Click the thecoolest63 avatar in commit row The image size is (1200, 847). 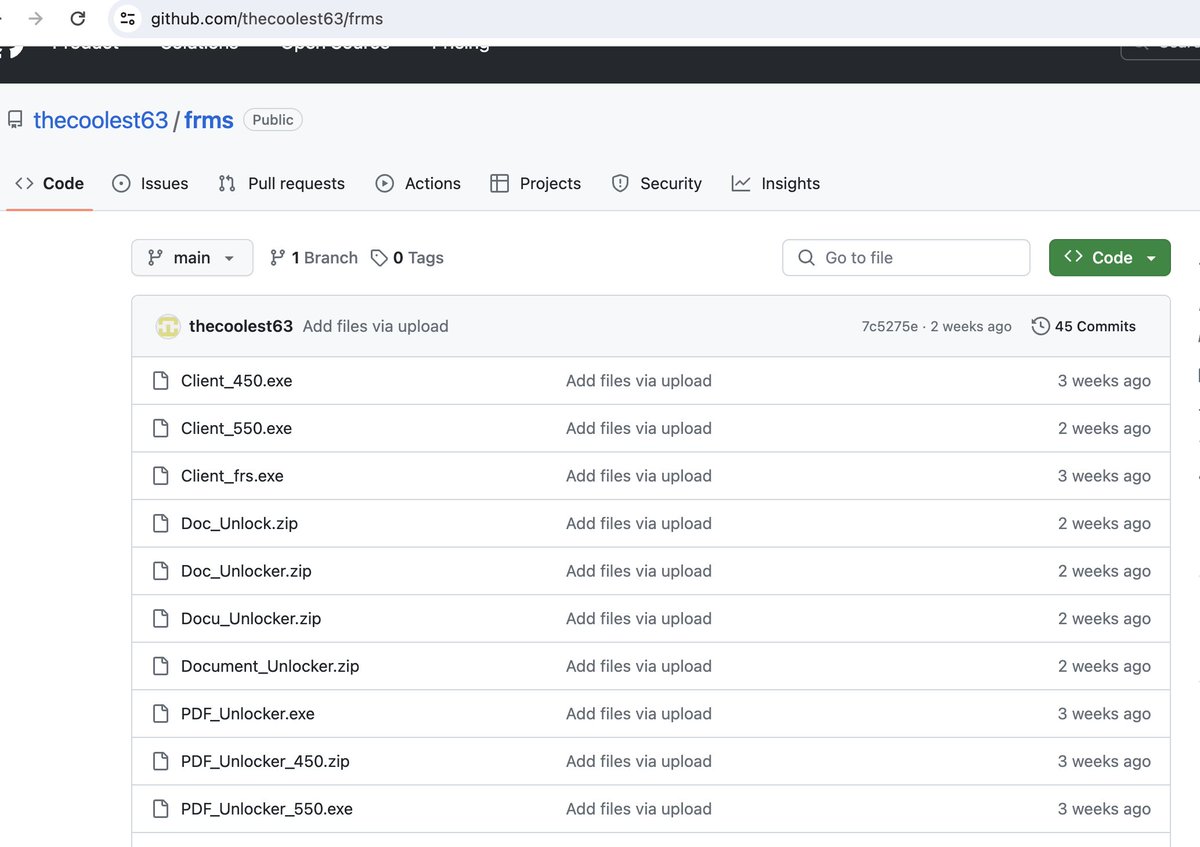168,326
